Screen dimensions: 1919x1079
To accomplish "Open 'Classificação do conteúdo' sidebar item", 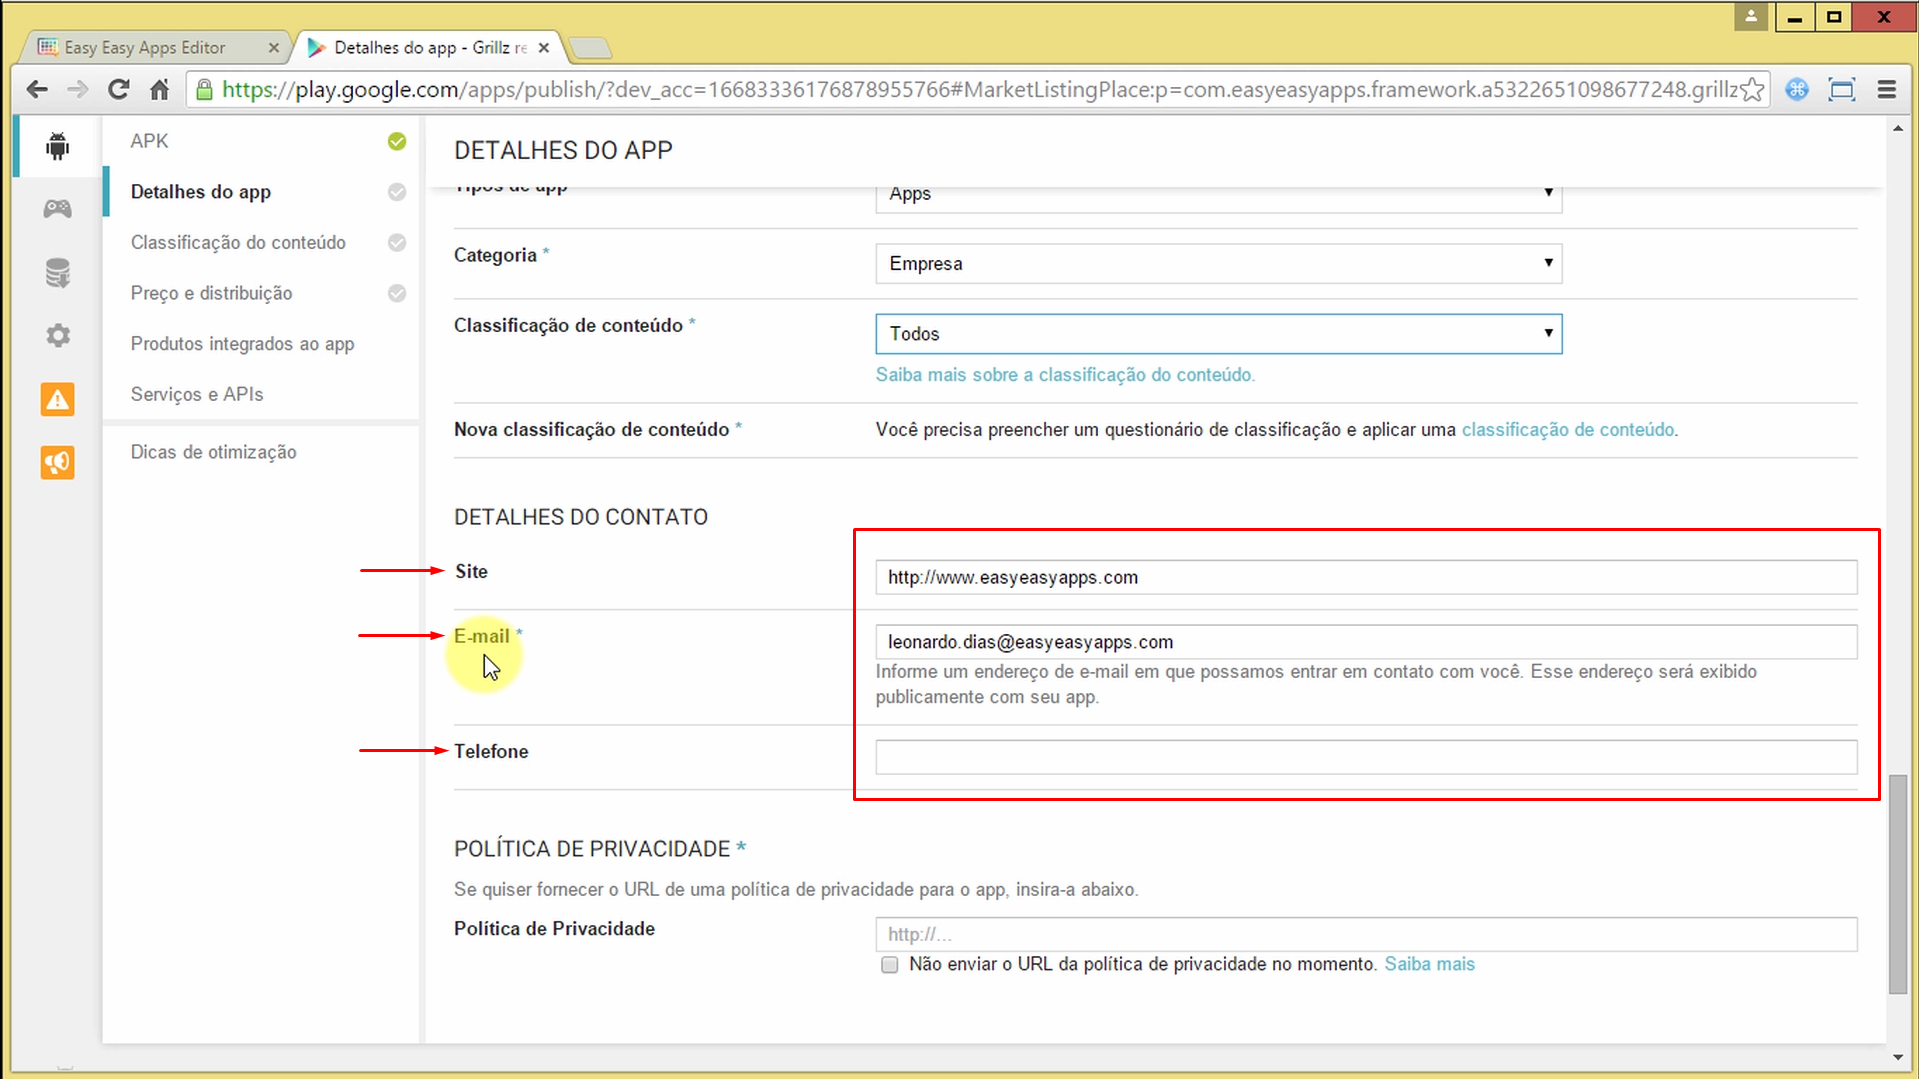I will click(x=238, y=243).
